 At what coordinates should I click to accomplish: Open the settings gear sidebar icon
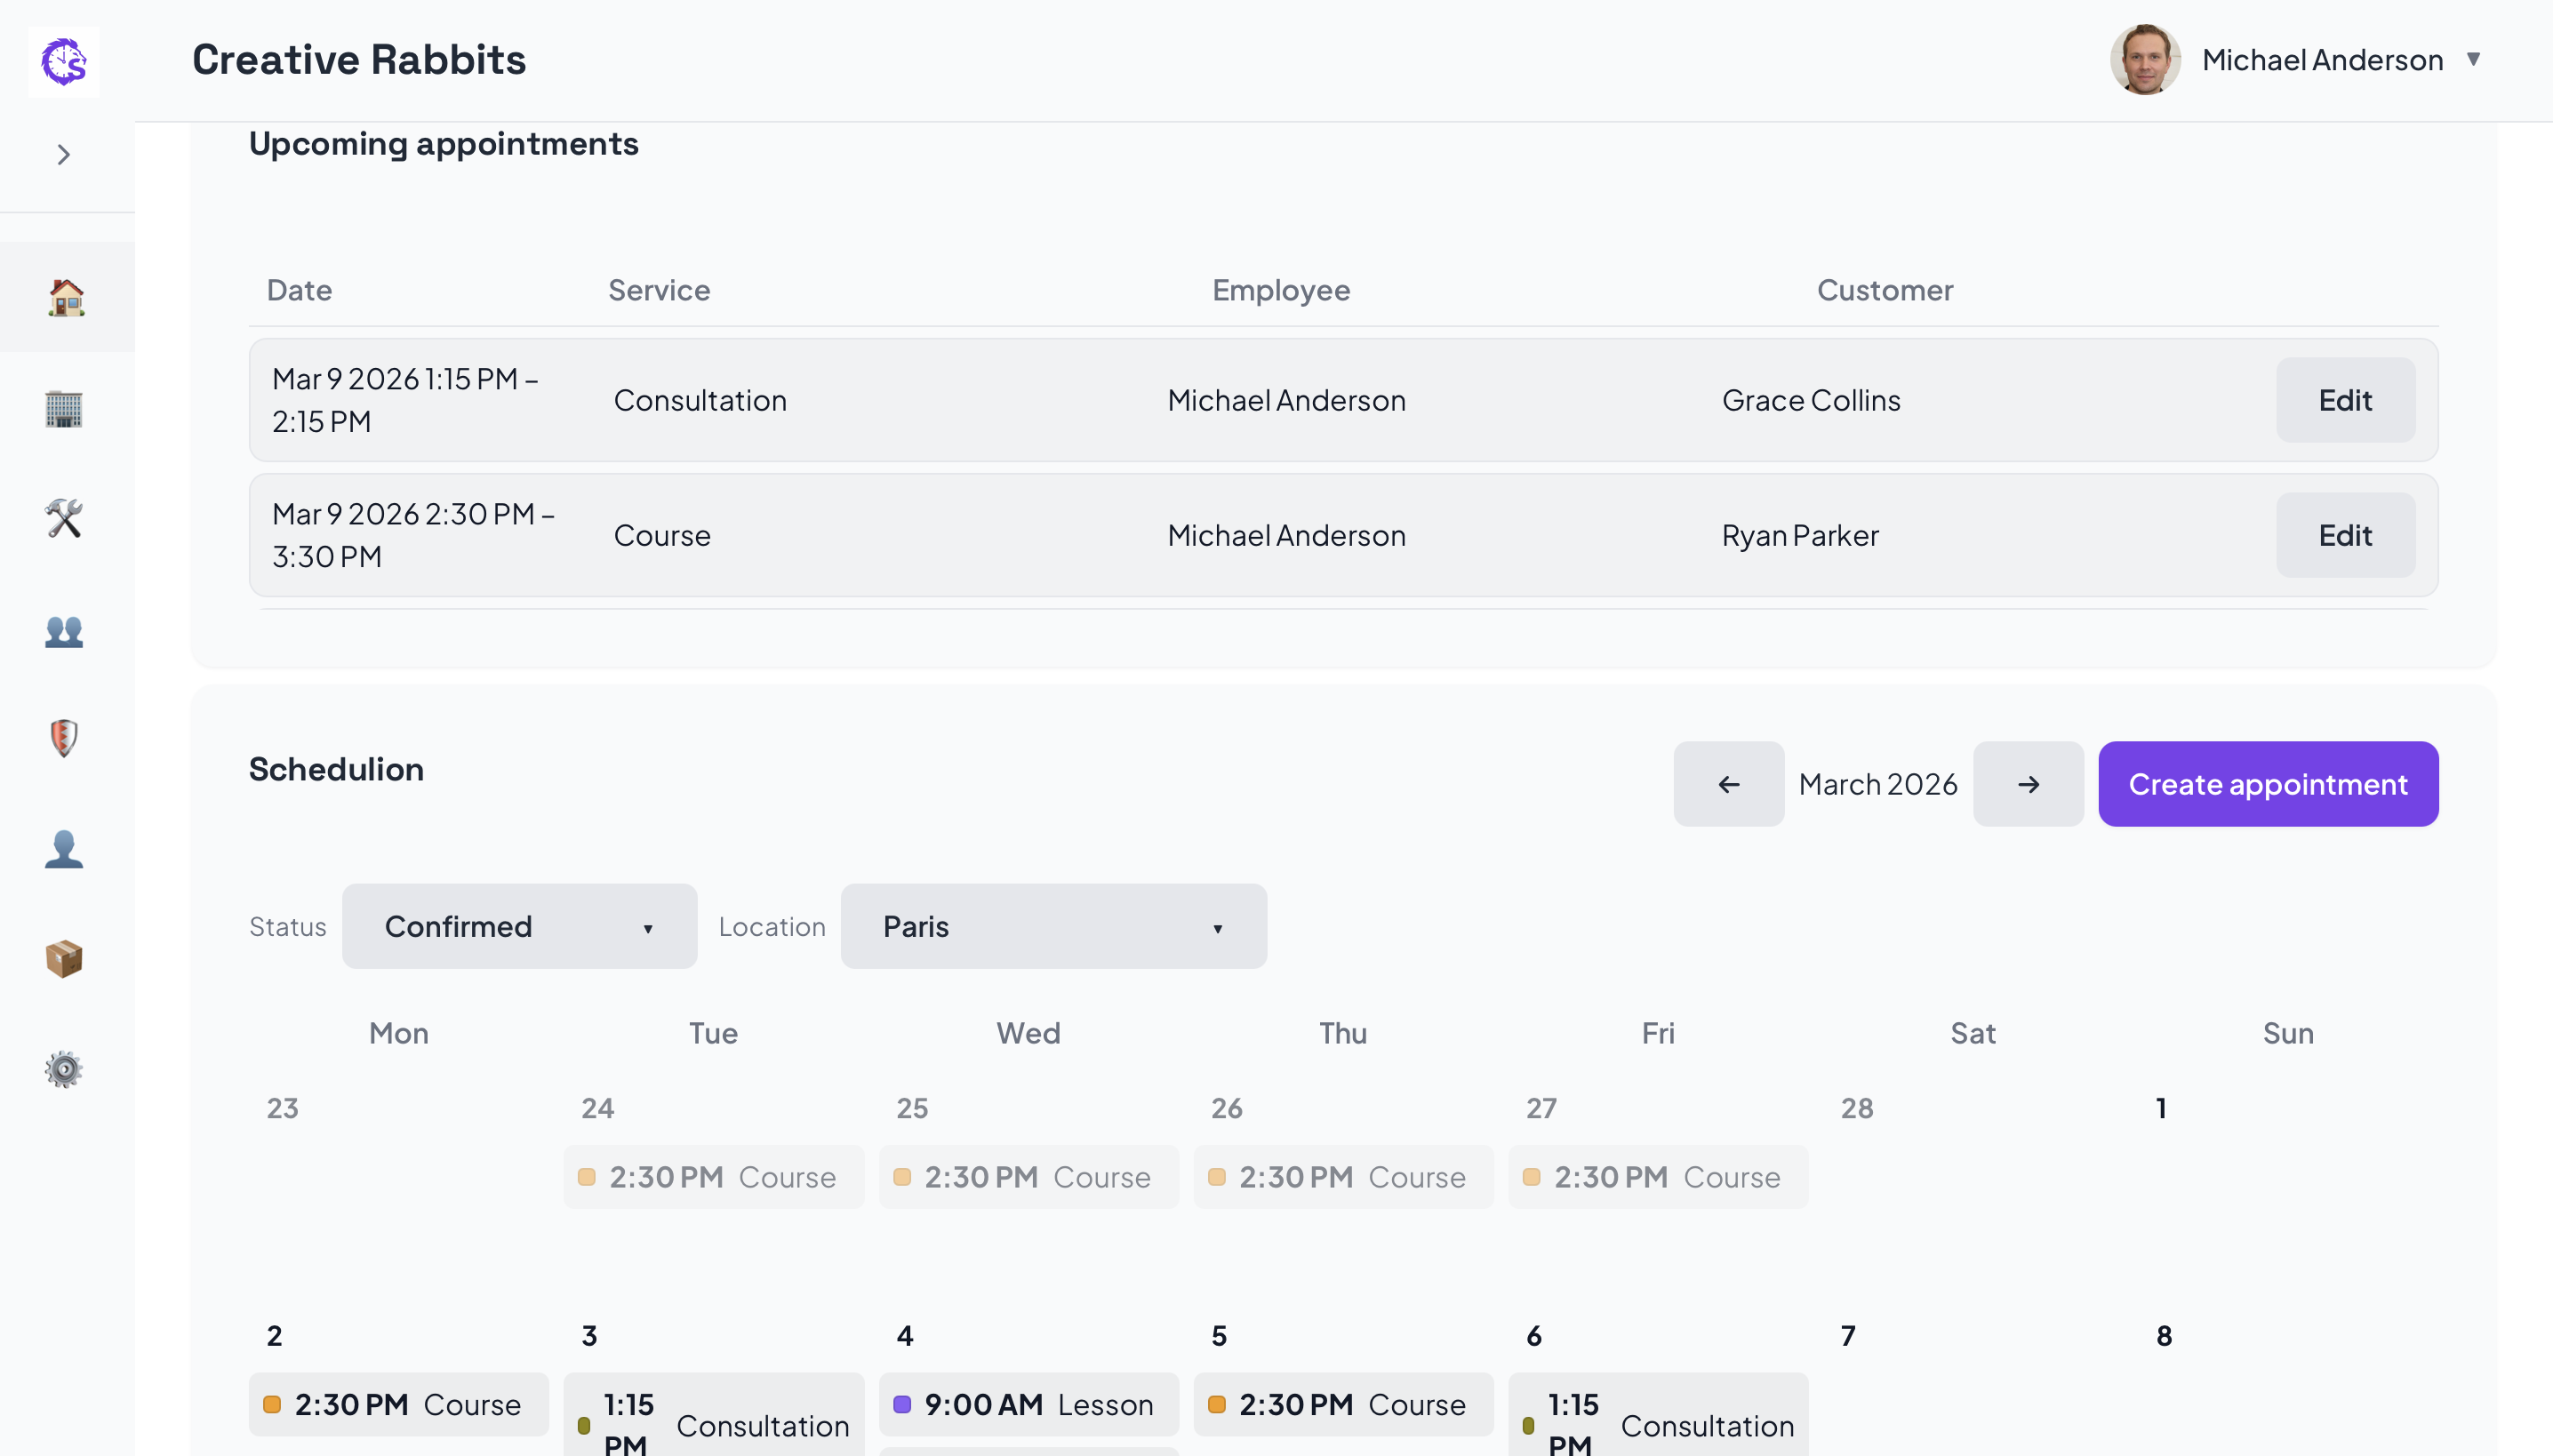coord(64,1069)
